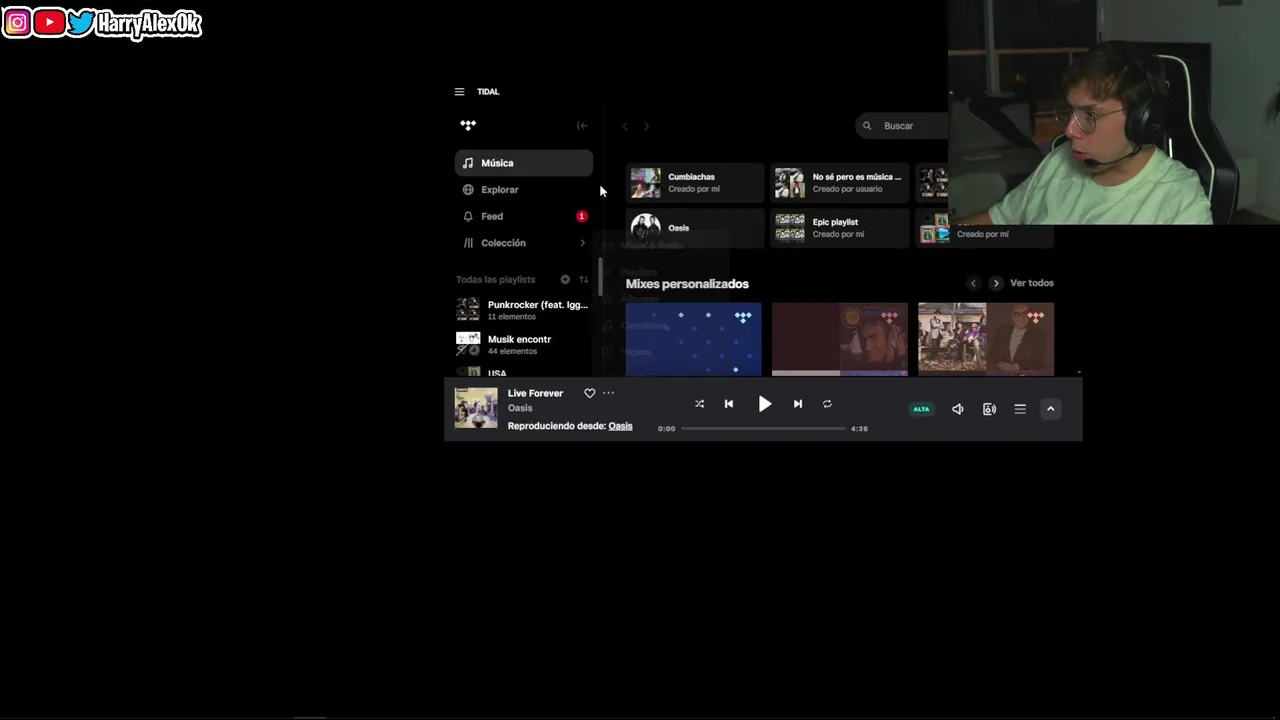
Task: Open the Oasis artist card
Action: click(695, 228)
